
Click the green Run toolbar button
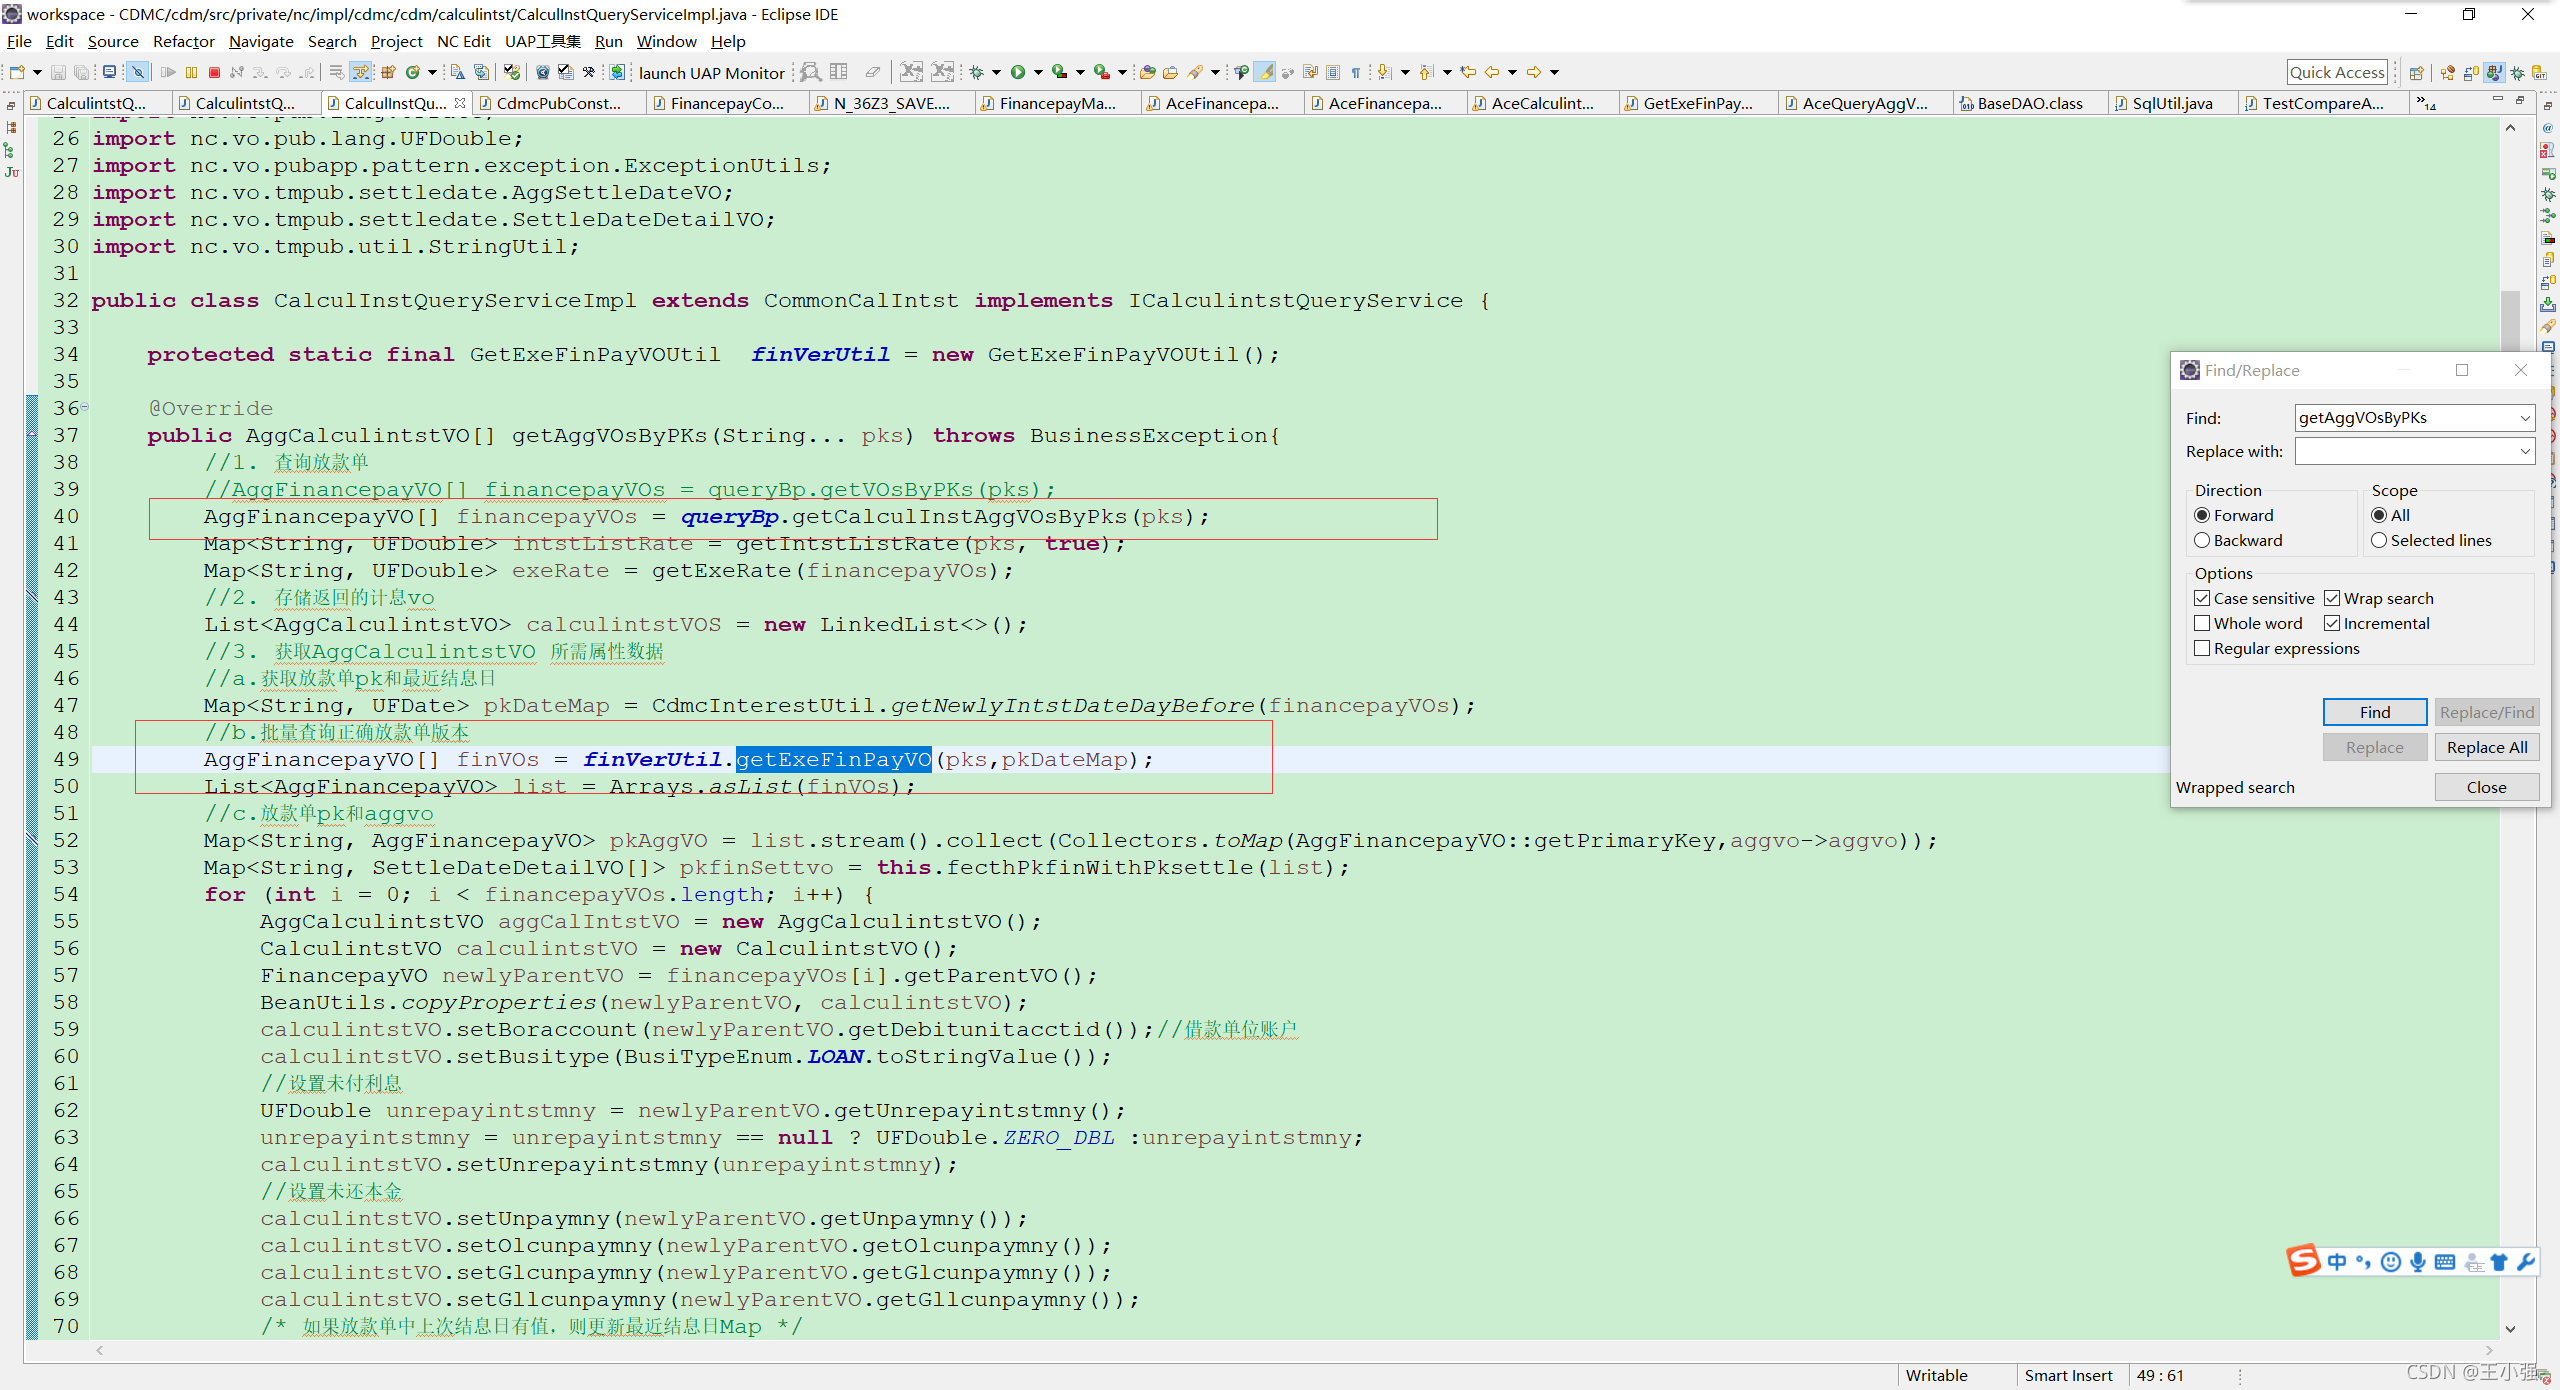coord(1018,72)
